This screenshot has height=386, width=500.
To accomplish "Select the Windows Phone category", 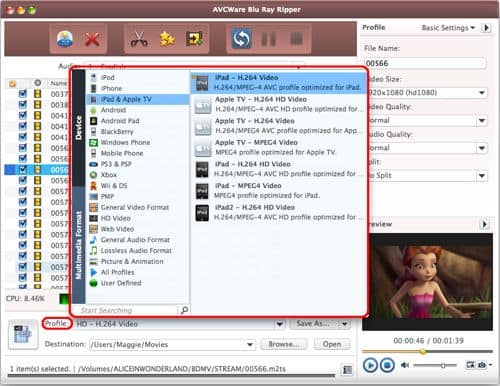I will pos(138,142).
